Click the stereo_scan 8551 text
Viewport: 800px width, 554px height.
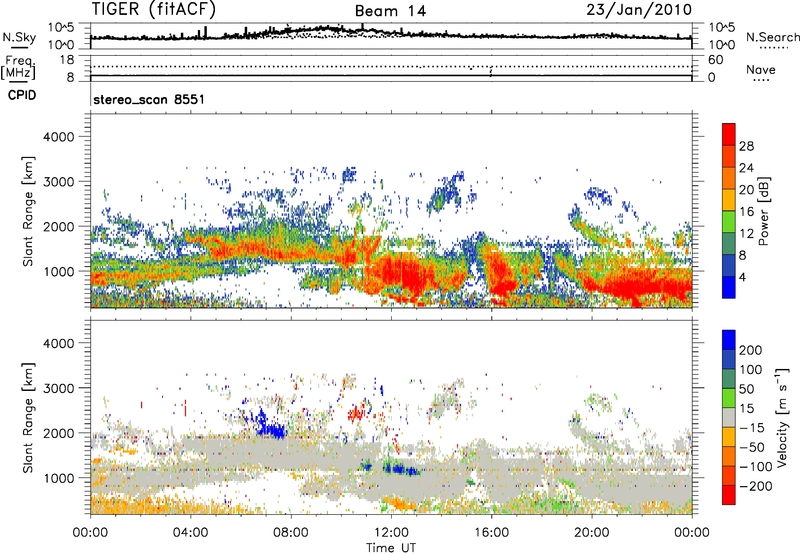coord(149,99)
